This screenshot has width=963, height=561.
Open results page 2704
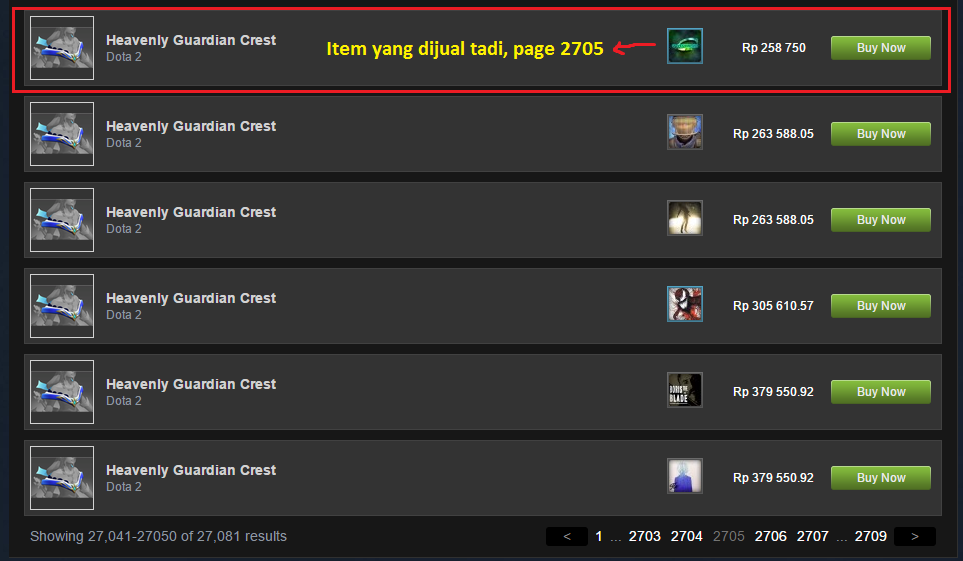[x=686, y=536]
